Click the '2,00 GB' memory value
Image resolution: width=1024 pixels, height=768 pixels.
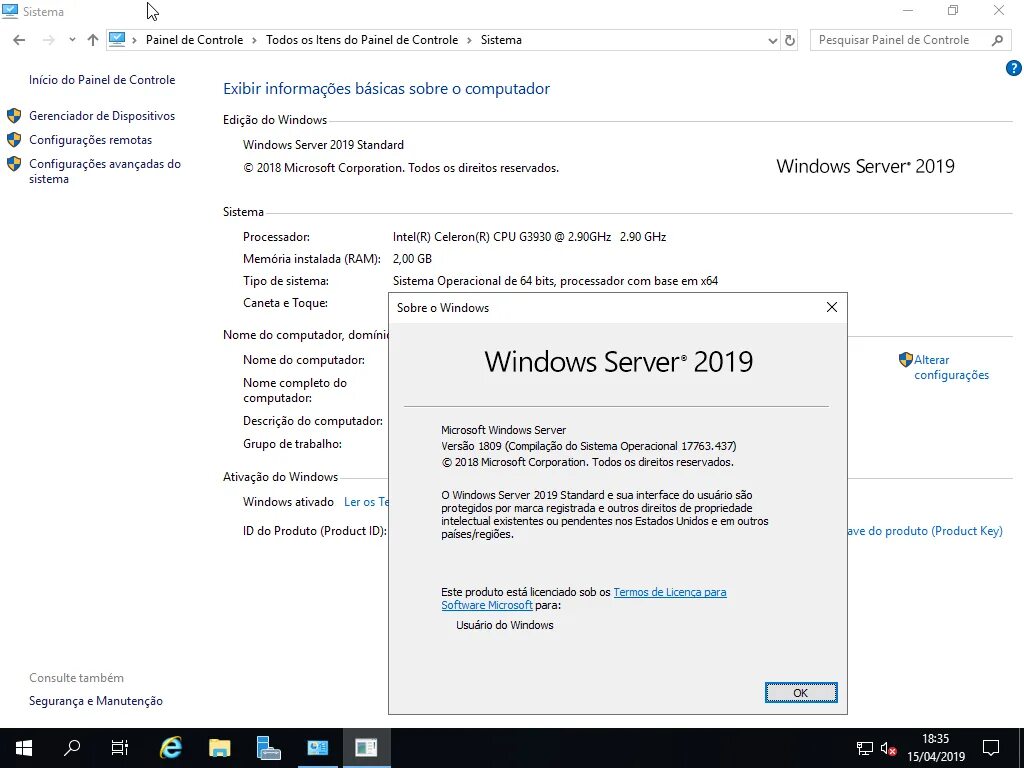pyautogui.click(x=412, y=259)
